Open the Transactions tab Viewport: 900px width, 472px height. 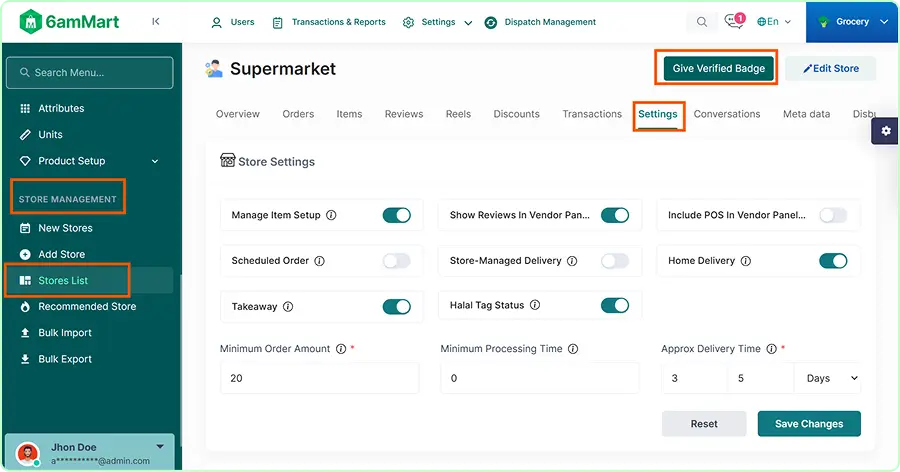pyautogui.click(x=592, y=114)
